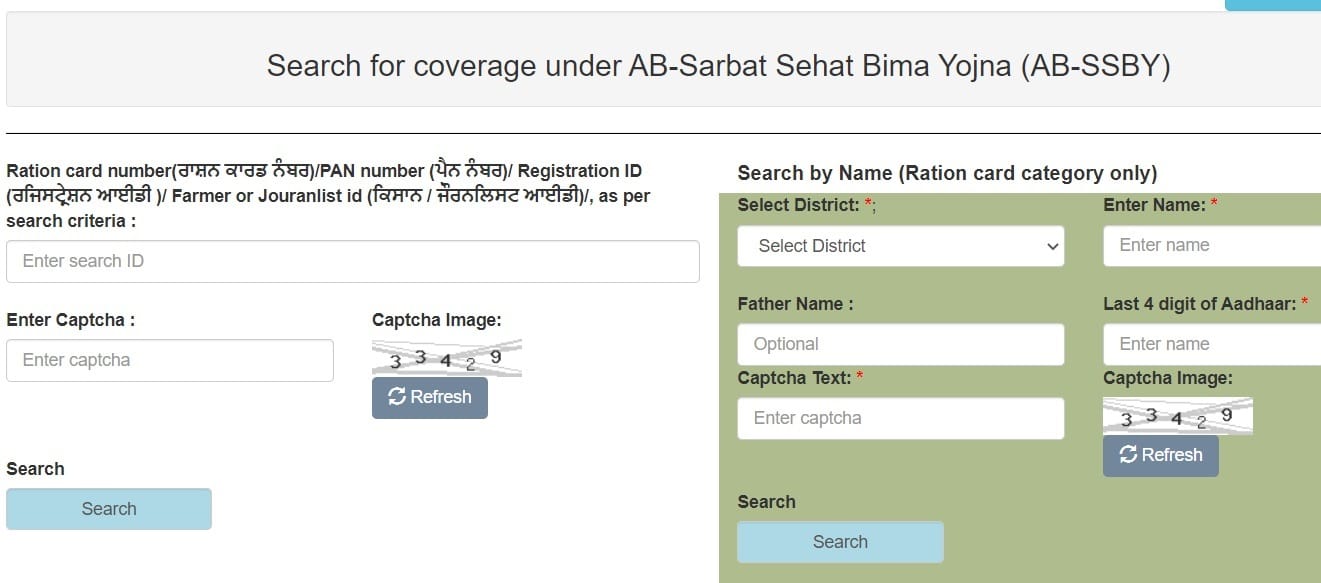Expand the district selection combo box
The height and width of the screenshot is (583, 1321).
(x=900, y=246)
